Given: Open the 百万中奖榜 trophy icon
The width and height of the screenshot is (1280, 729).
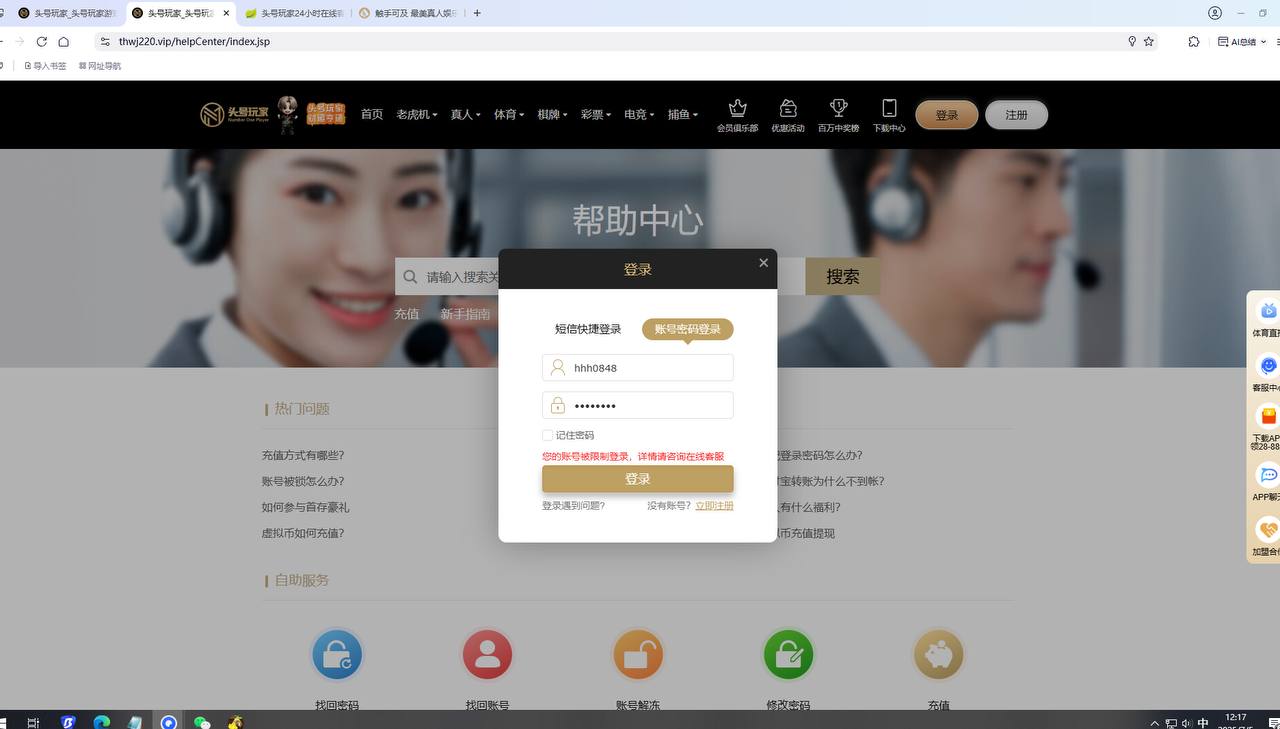Looking at the screenshot, I should [x=838, y=109].
